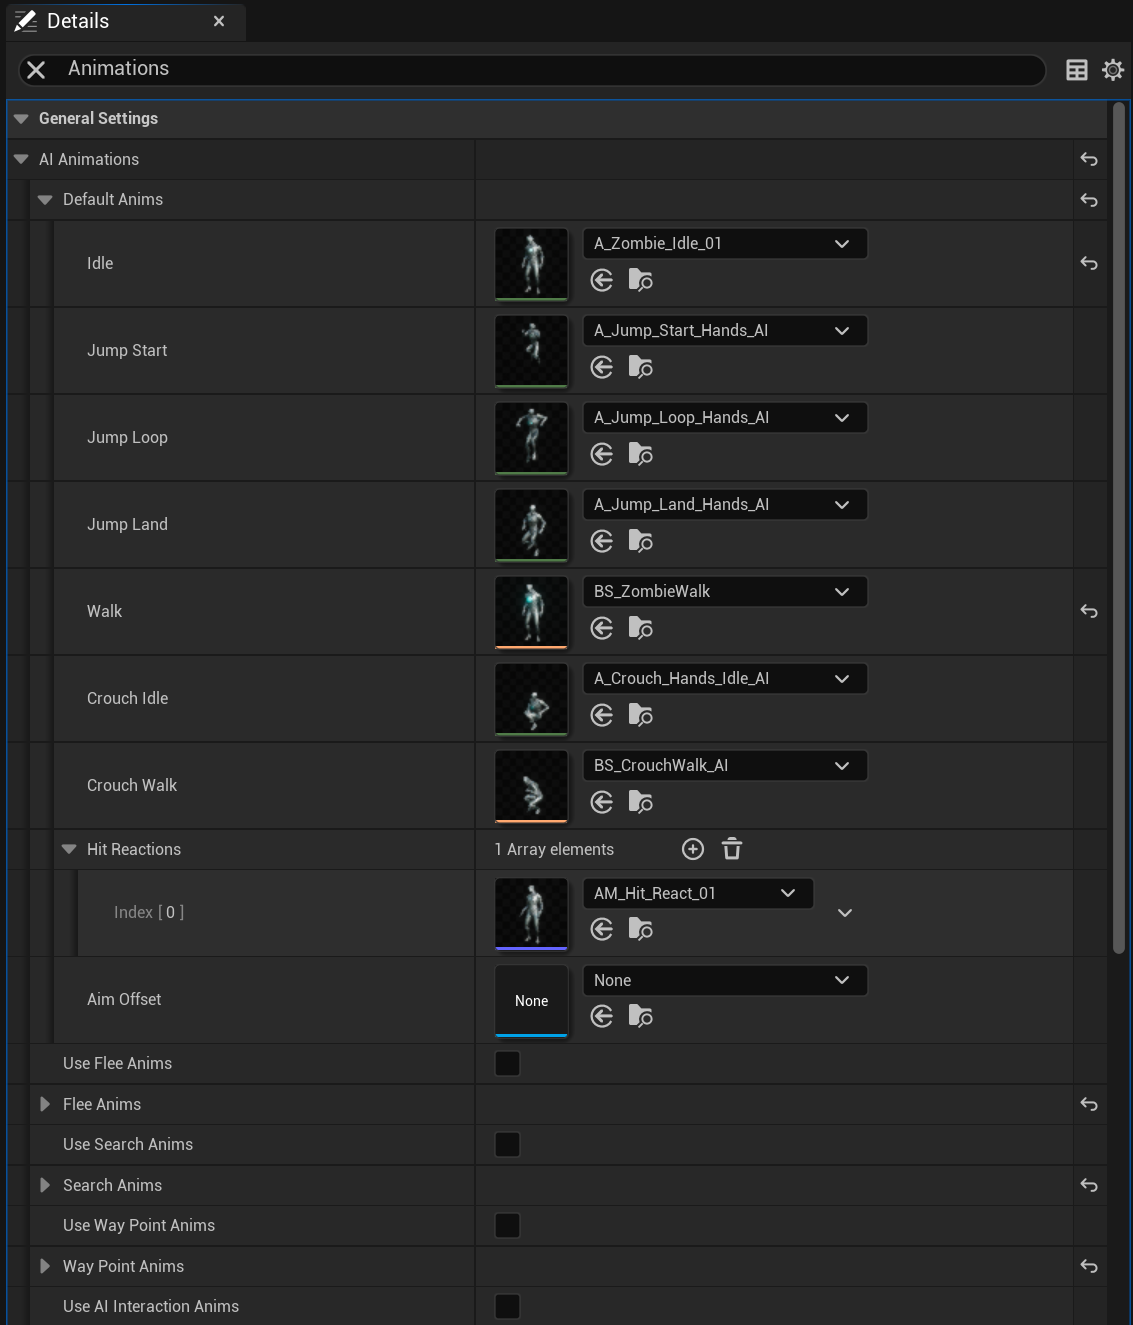
Task: Browse to Jump Start asset
Action: 641,367
